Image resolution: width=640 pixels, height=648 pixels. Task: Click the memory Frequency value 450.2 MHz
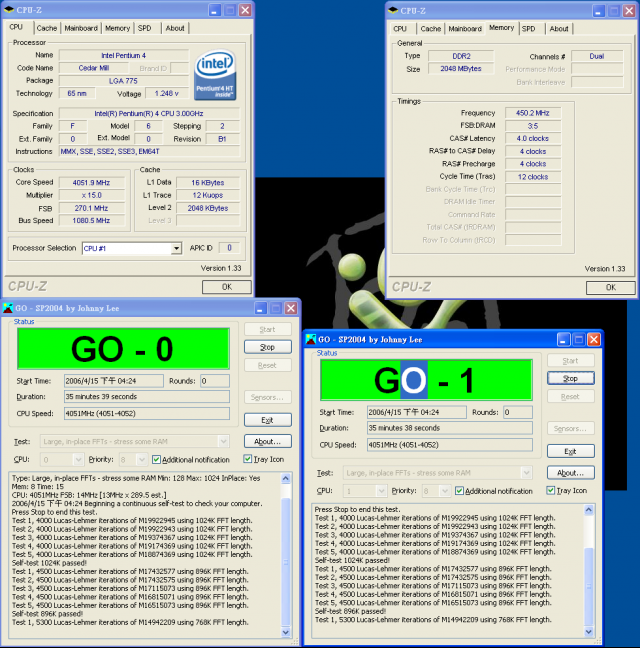click(x=533, y=113)
